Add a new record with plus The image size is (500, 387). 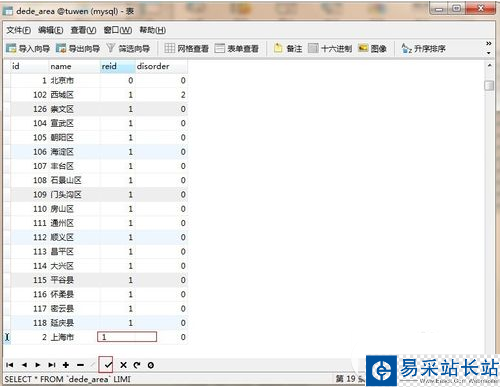point(66,365)
